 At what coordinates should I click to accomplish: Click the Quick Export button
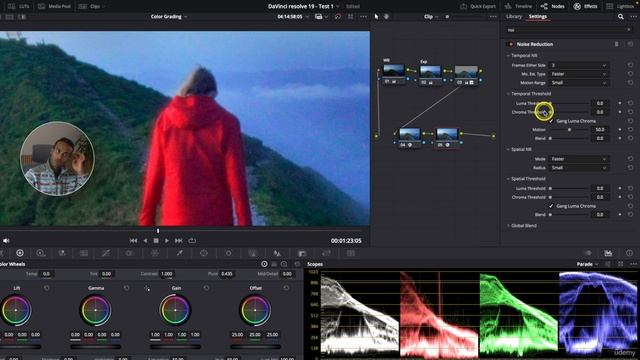pos(478,6)
